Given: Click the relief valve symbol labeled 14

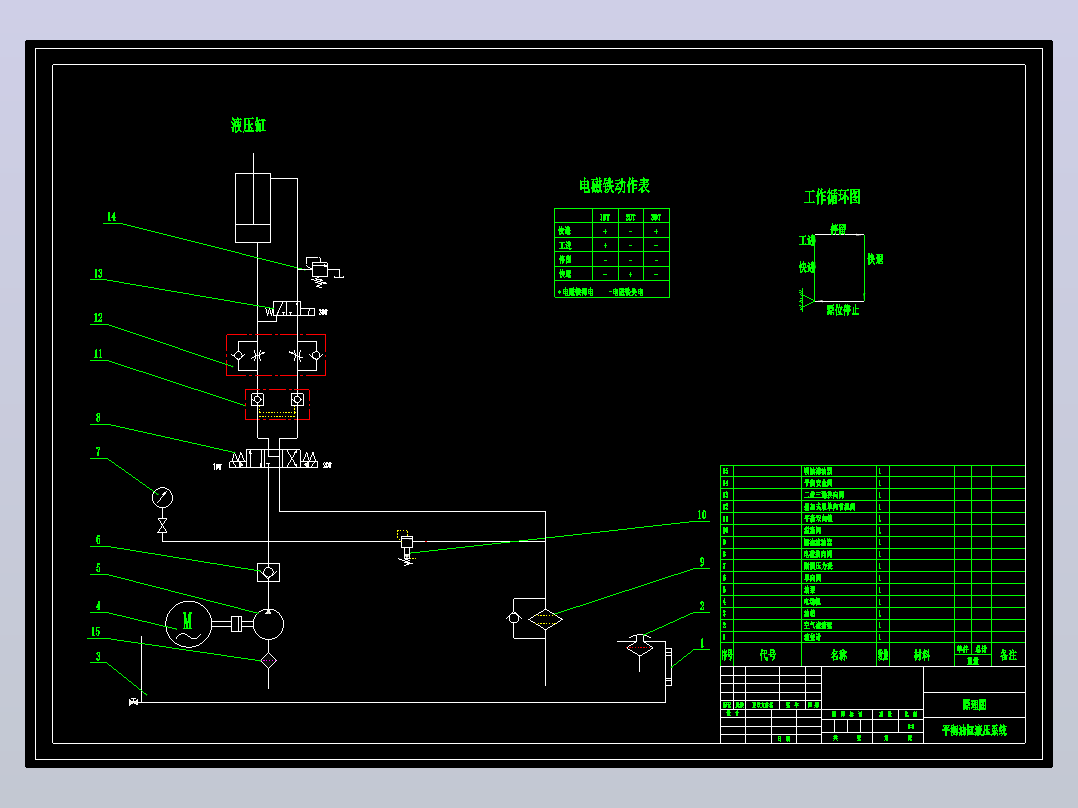Looking at the screenshot, I should (320, 271).
